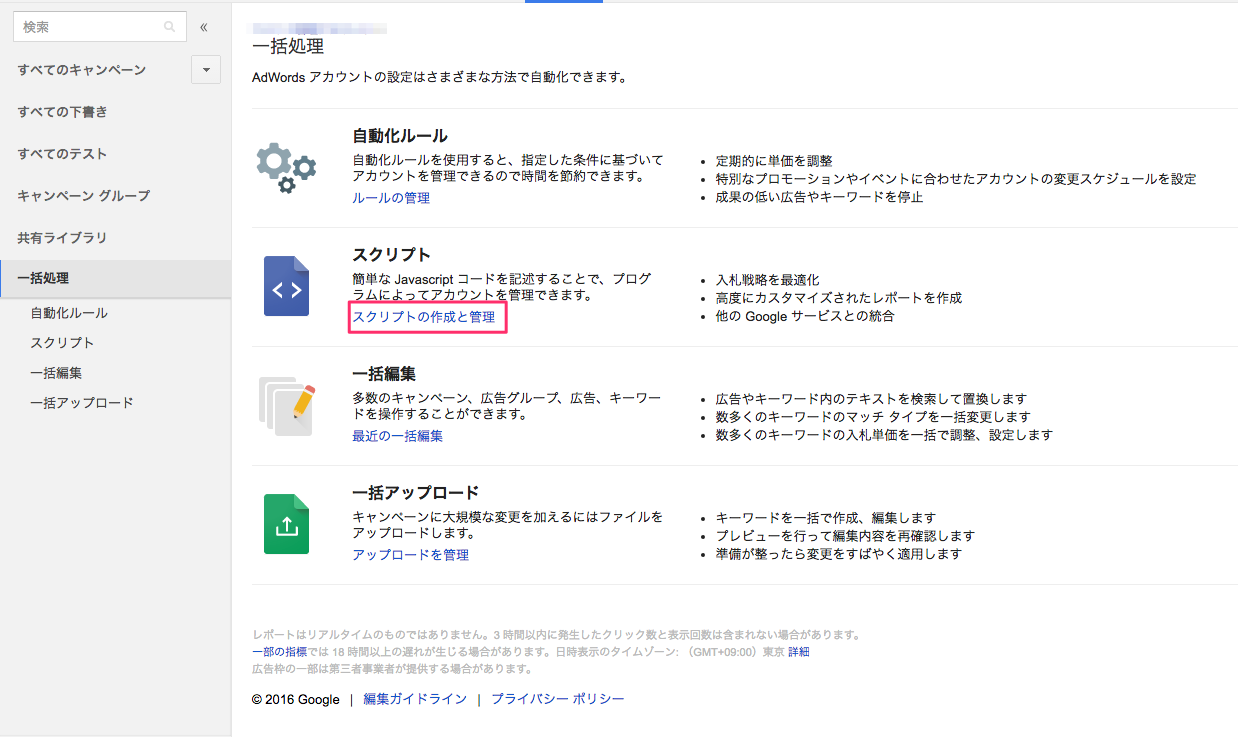
Task: Click the bullet text 定期的に単価を調整
Action: click(774, 161)
